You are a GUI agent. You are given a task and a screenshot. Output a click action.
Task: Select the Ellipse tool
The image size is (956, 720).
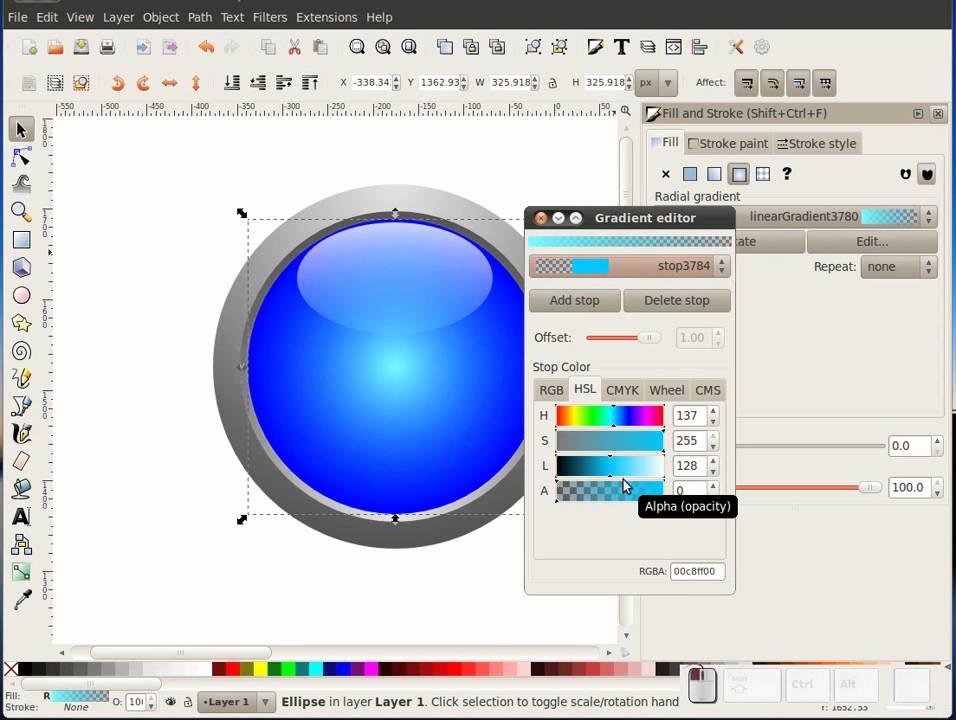point(21,295)
